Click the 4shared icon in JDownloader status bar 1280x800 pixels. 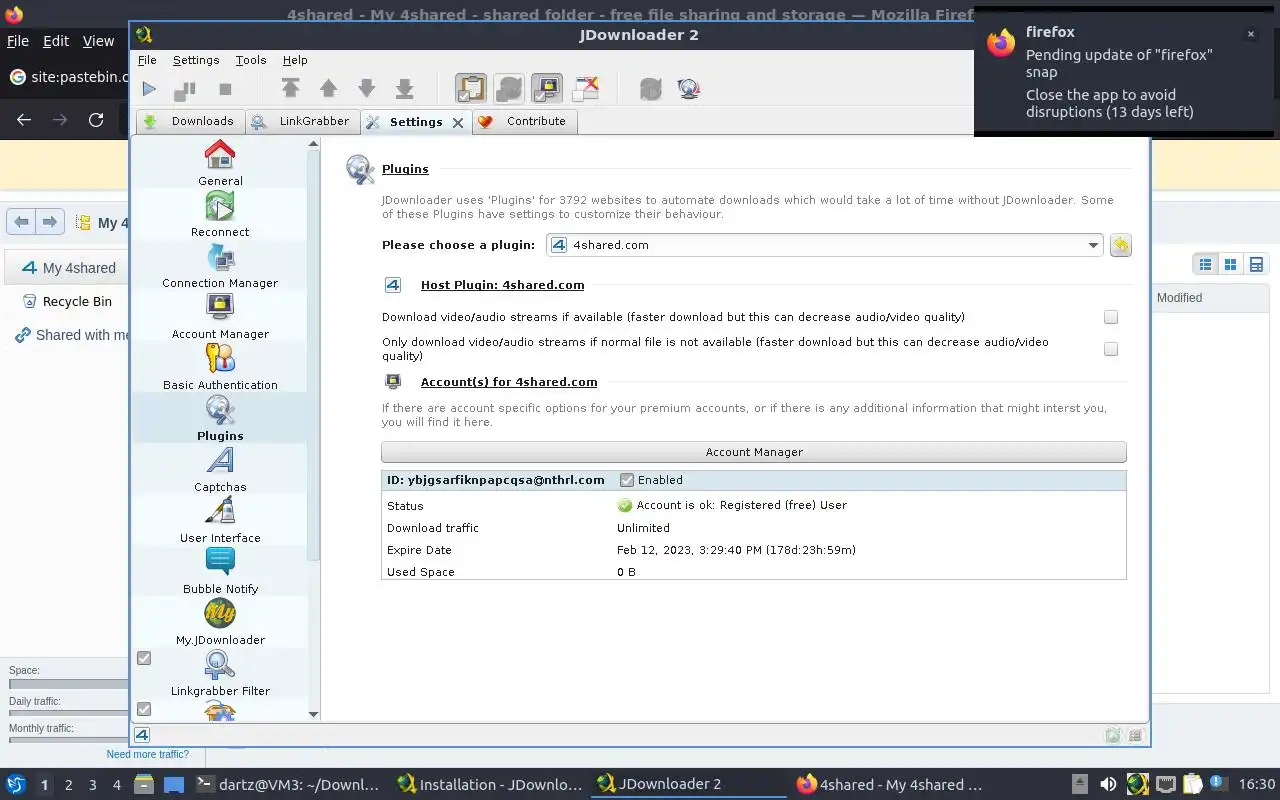pyautogui.click(x=142, y=735)
